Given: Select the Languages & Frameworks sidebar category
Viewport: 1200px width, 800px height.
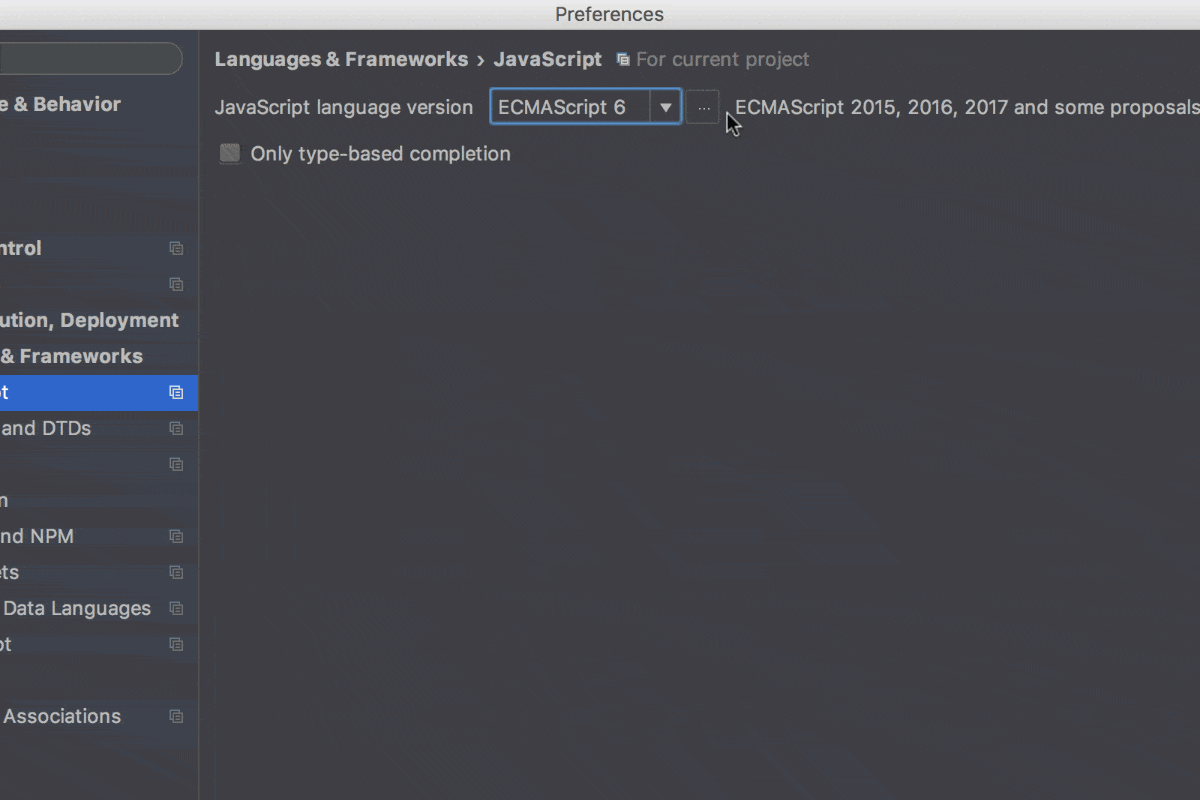Looking at the screenshot, I should pos(71,356).
